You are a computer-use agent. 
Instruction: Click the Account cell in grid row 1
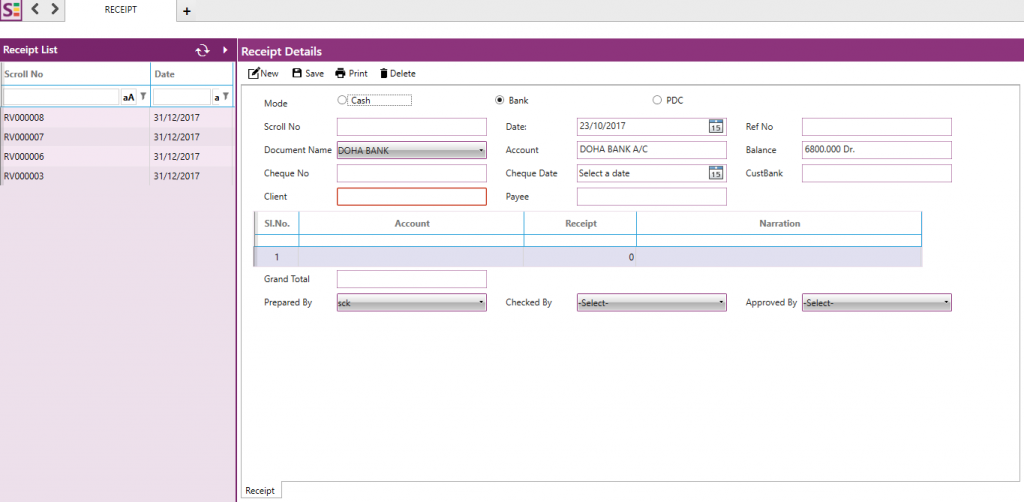pos(411,257)
